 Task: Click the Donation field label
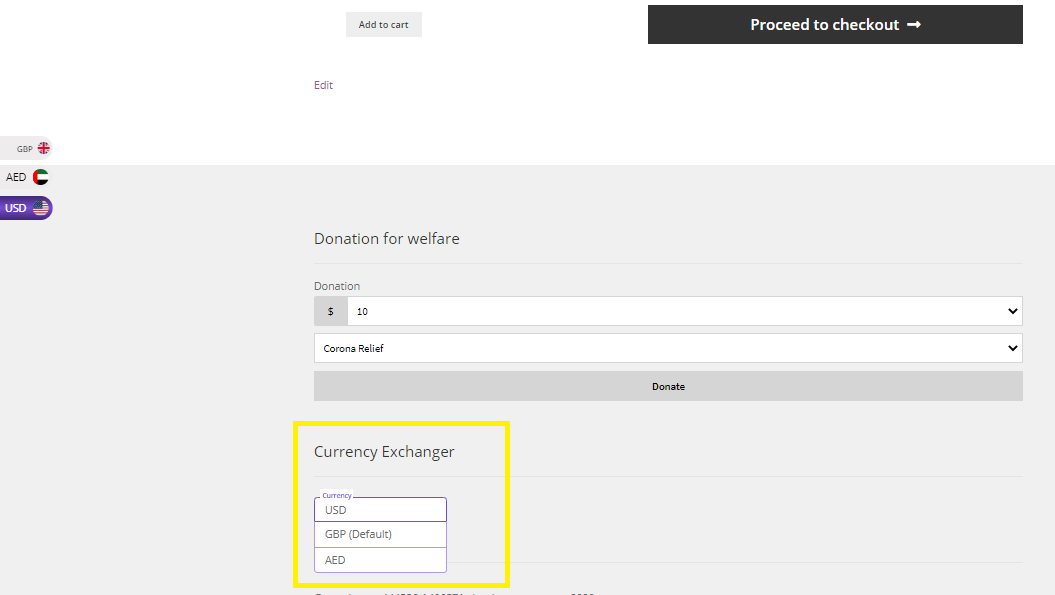click(337, 286)
